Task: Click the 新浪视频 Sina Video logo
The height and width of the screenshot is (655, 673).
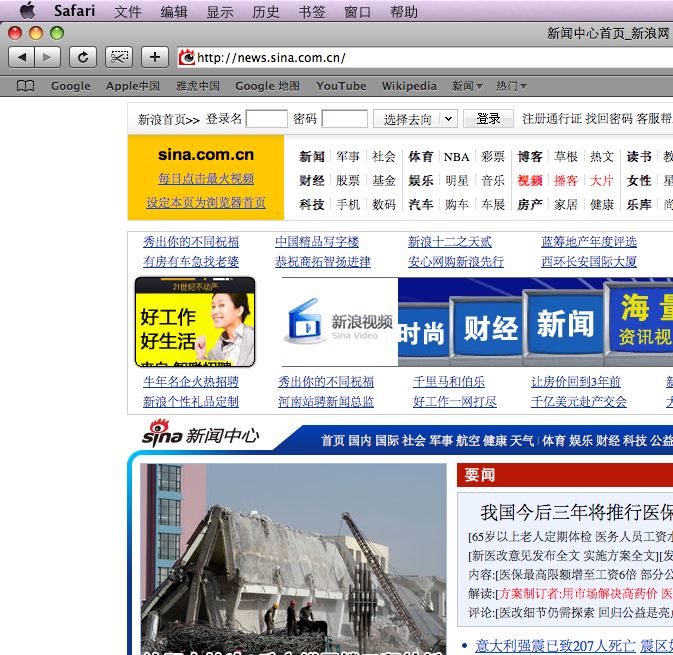Action: click(x=340, y=322)
